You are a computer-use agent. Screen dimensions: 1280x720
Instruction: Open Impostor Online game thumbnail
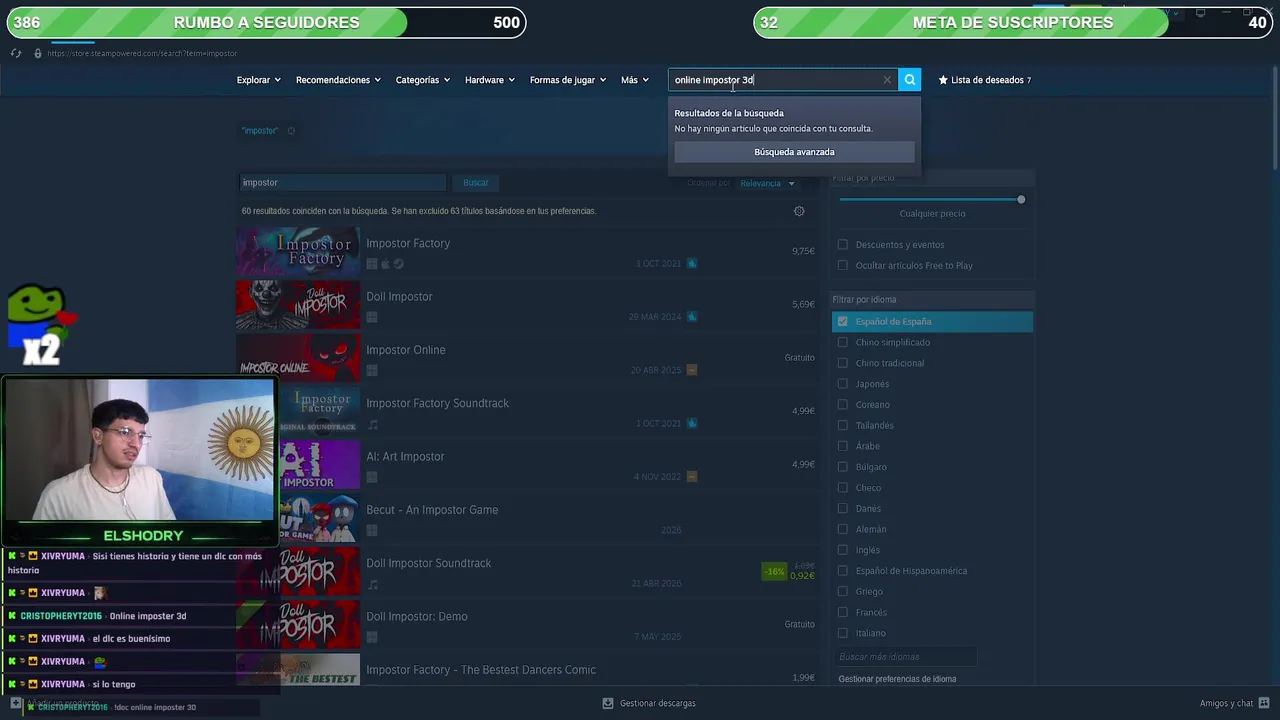[298, 358]
